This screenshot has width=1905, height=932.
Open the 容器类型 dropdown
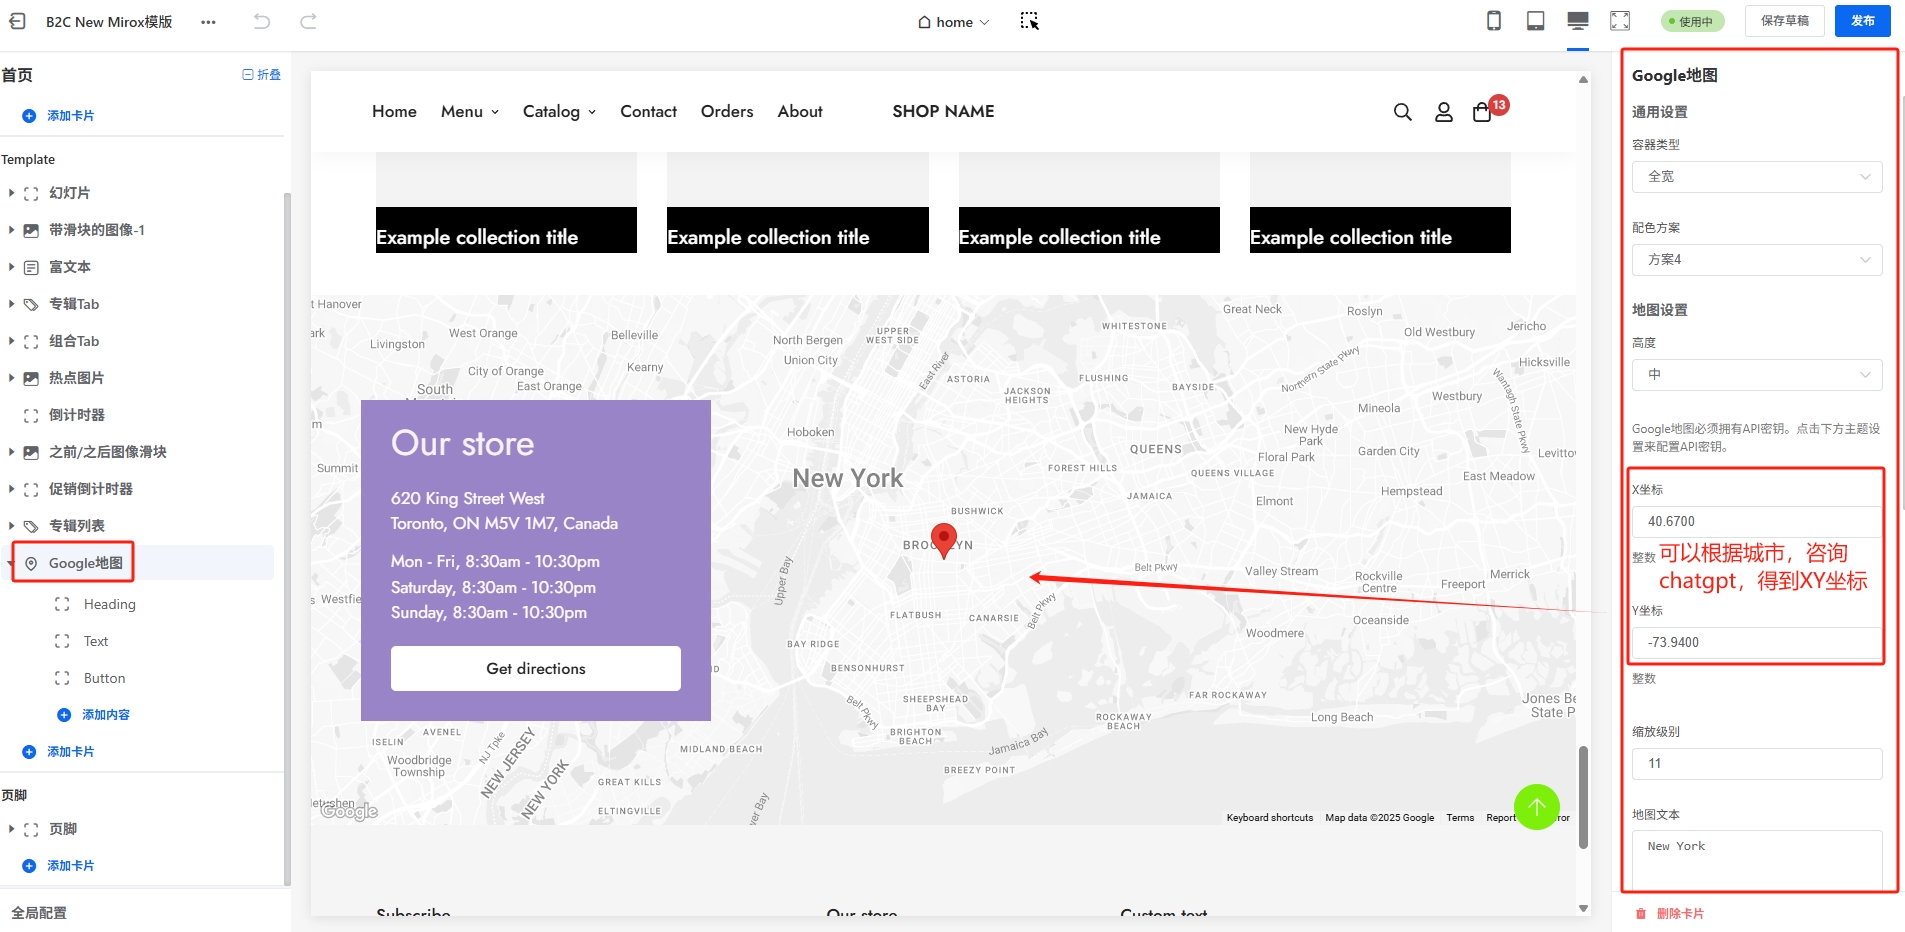pos(1757,177)
